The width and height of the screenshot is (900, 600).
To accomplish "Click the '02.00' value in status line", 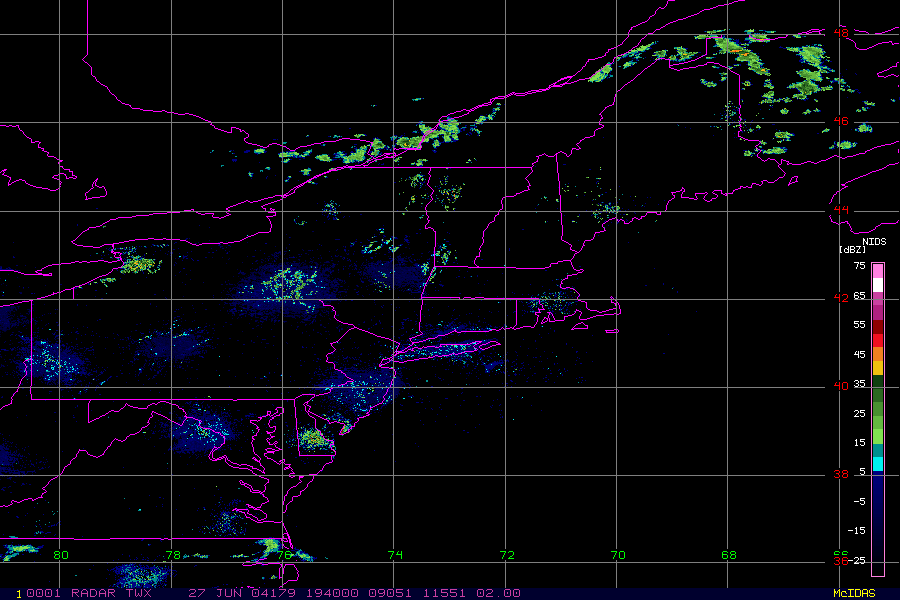I will point(498,593).
